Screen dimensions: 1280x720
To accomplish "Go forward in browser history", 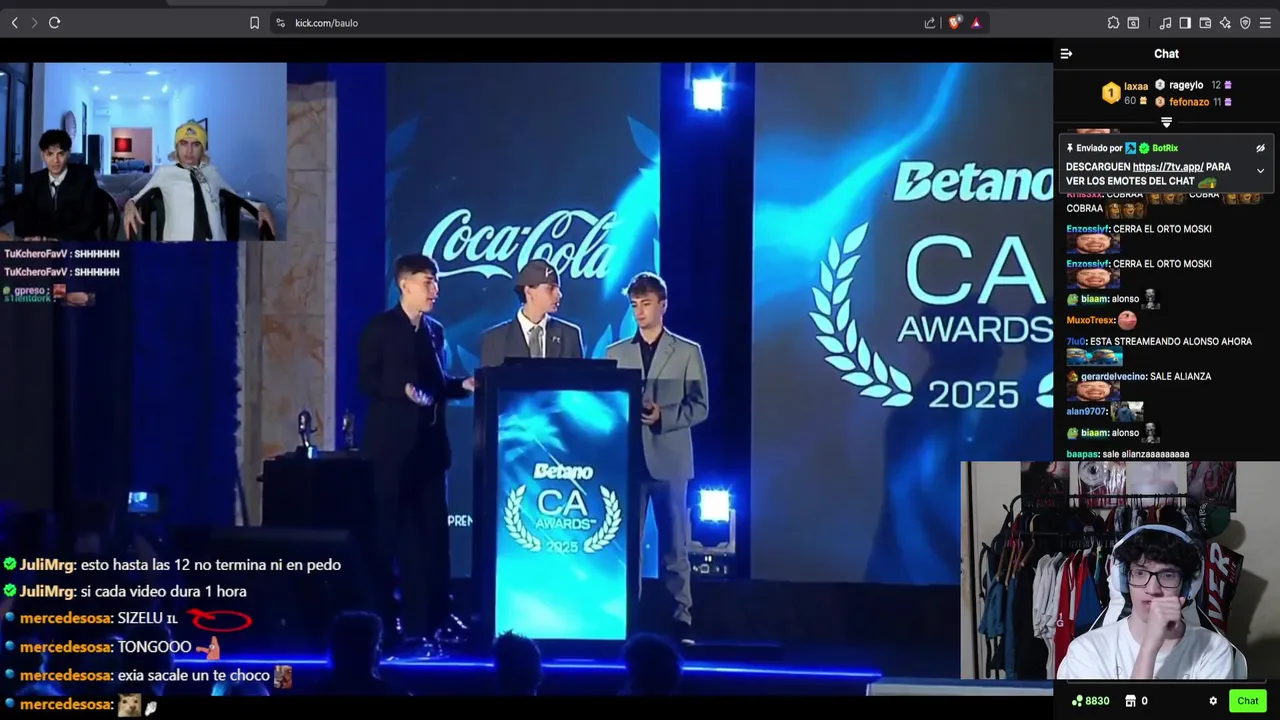I will click(34, 22).
